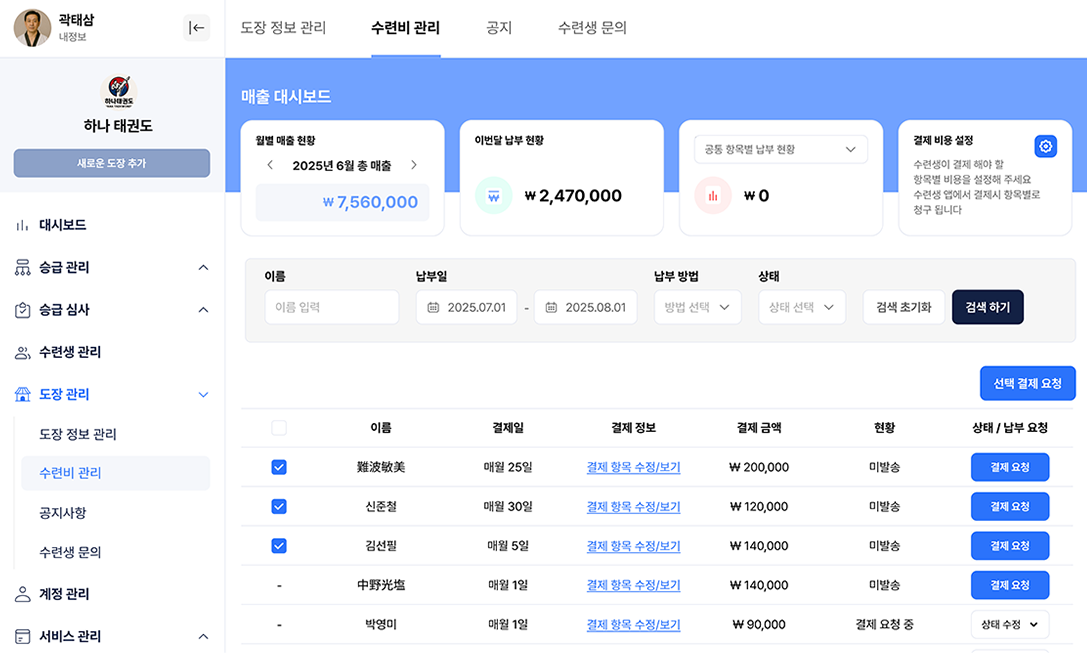Click 검색 초기화 button
The height and width of the screenshot is (654, 1088).
[903, 307]
